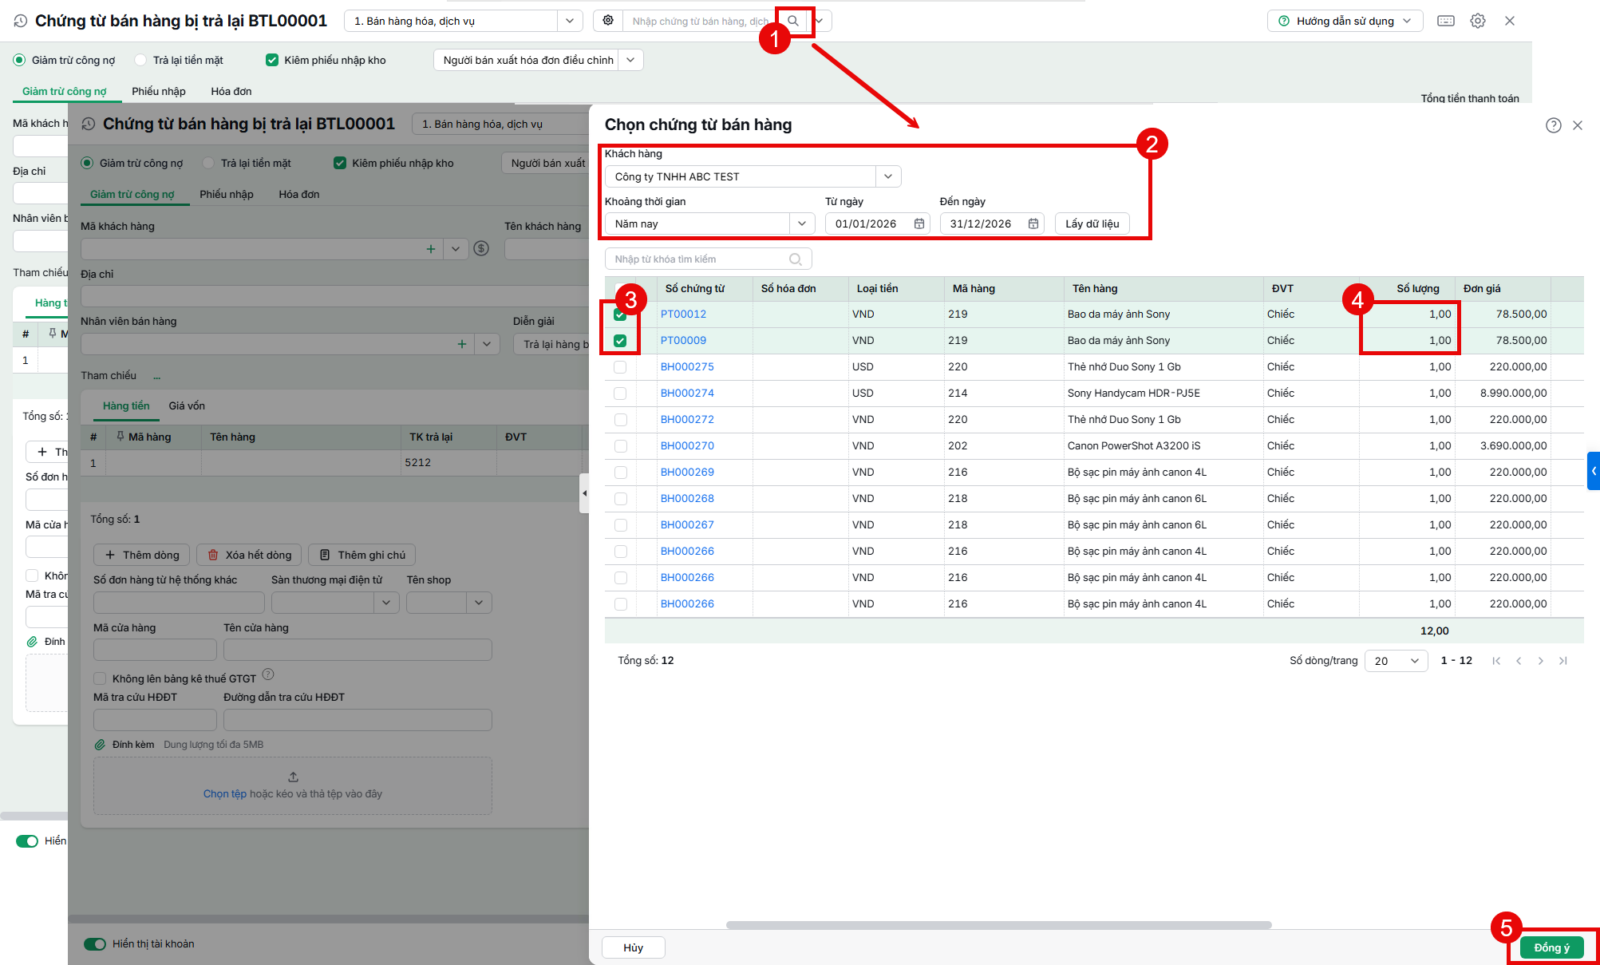
Task: Go to the previous page of voucher results
Action: (x=1519, y=661)
